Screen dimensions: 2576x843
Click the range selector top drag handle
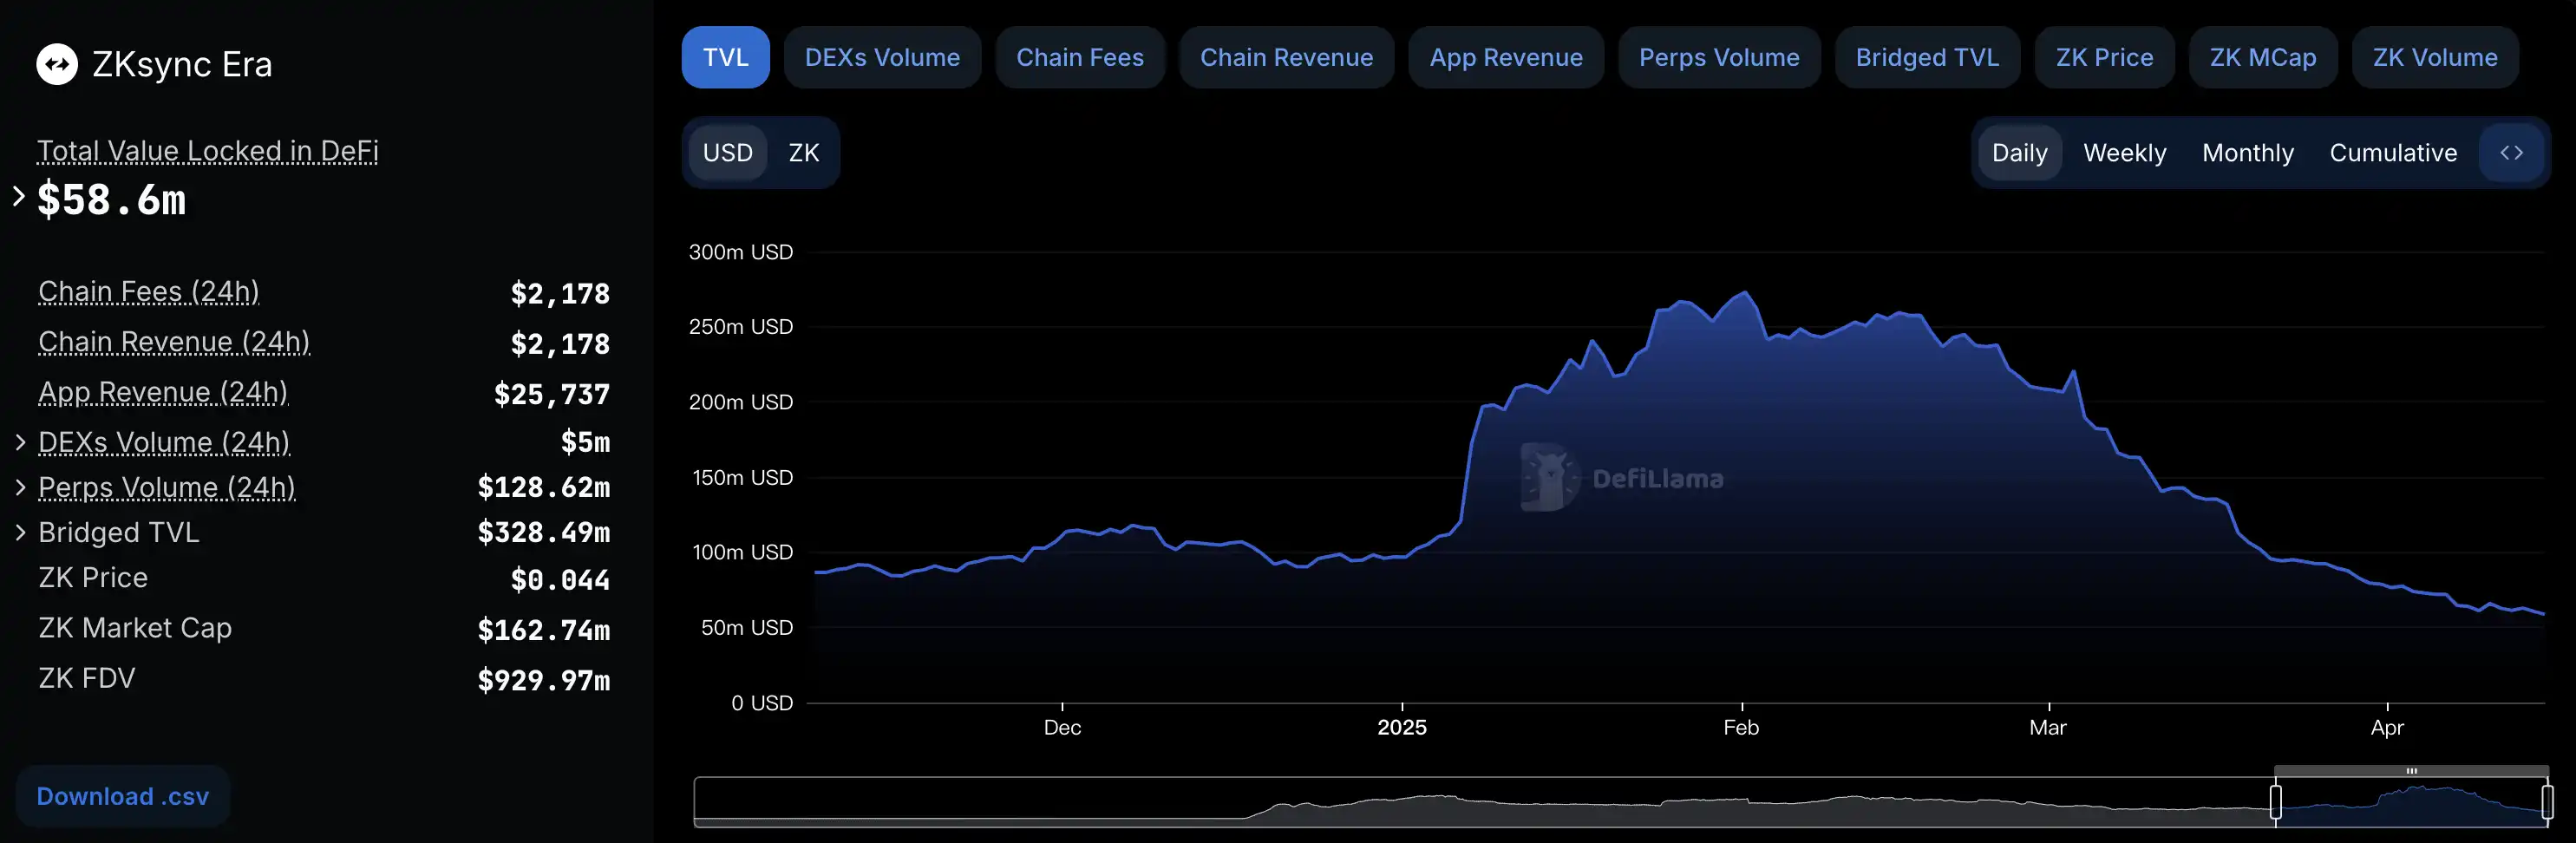point(2411,771)
